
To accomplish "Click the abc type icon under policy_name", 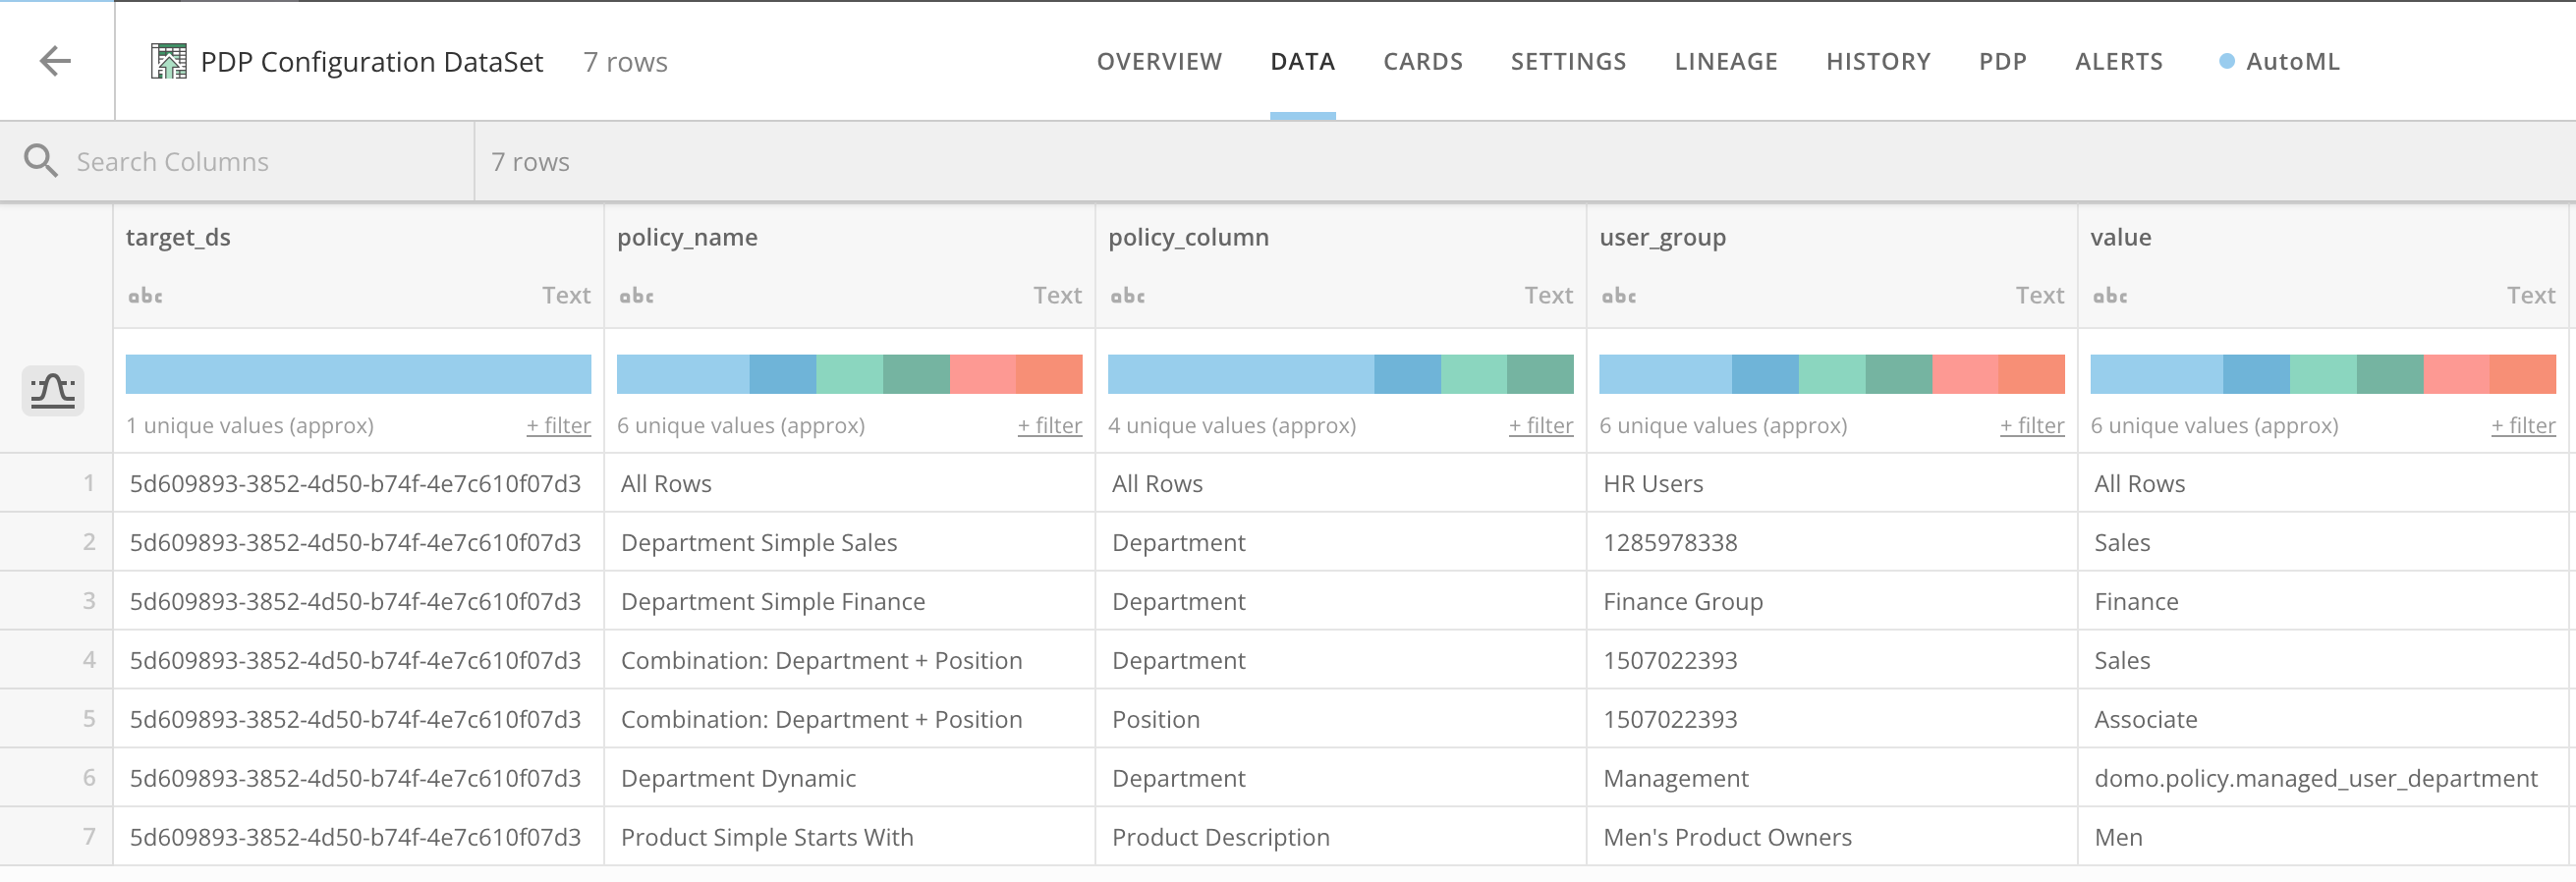I will click(636, 296).
